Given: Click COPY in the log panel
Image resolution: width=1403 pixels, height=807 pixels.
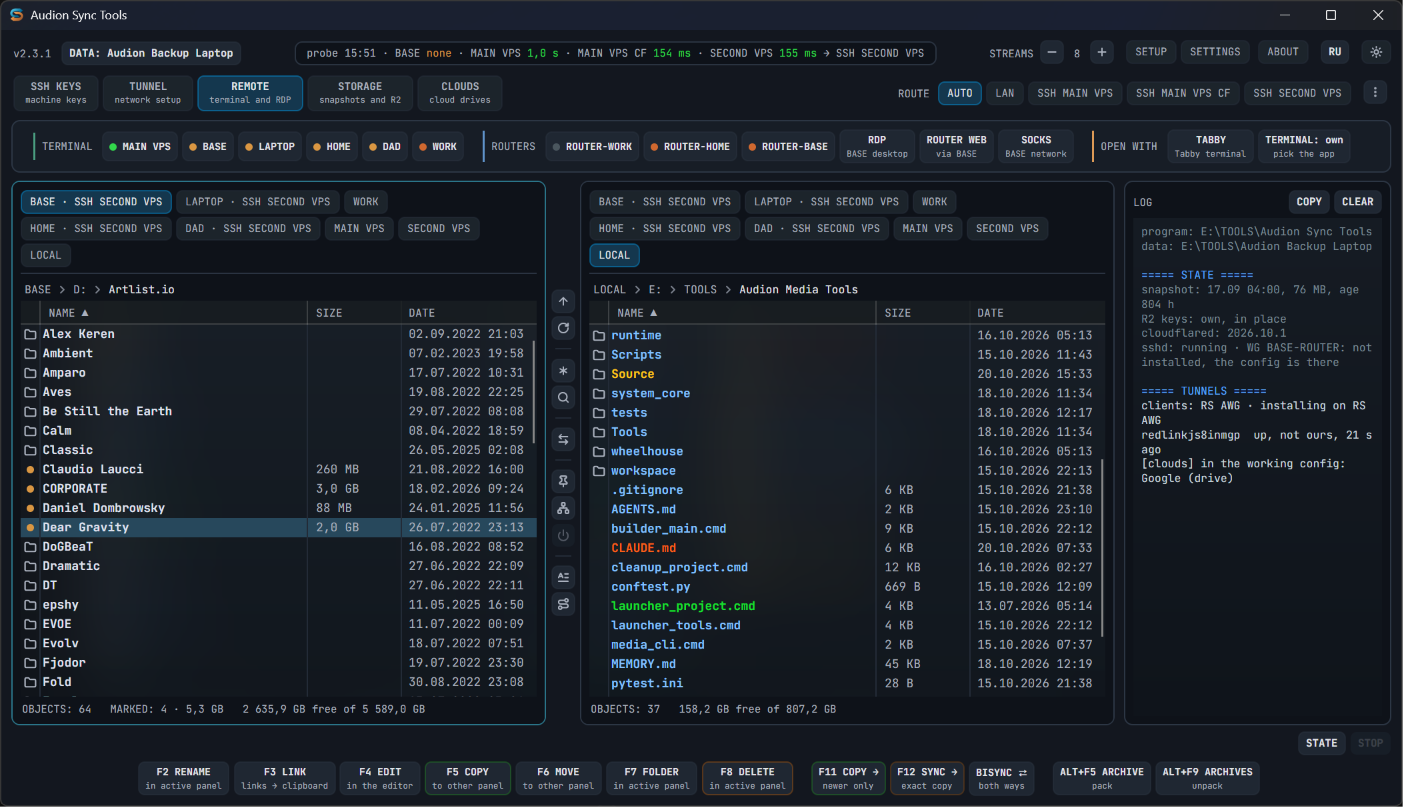Looking at the screenshot, I should [1309, 202].
